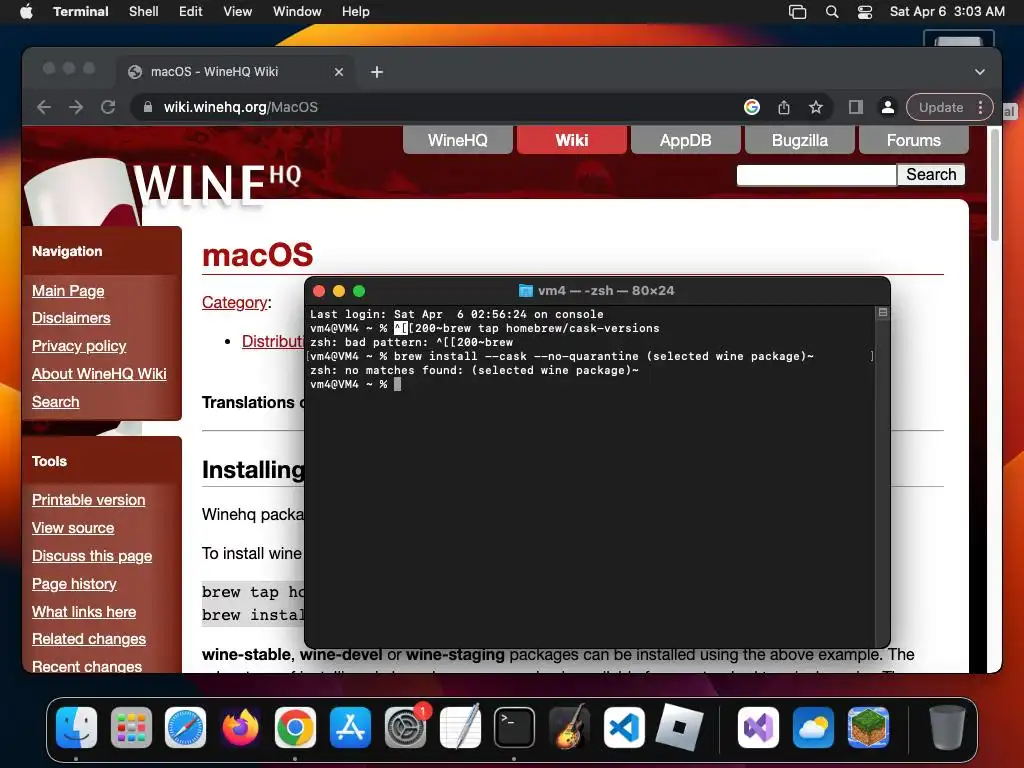
Task: Show date and time panel
Action: click(947, 11)
